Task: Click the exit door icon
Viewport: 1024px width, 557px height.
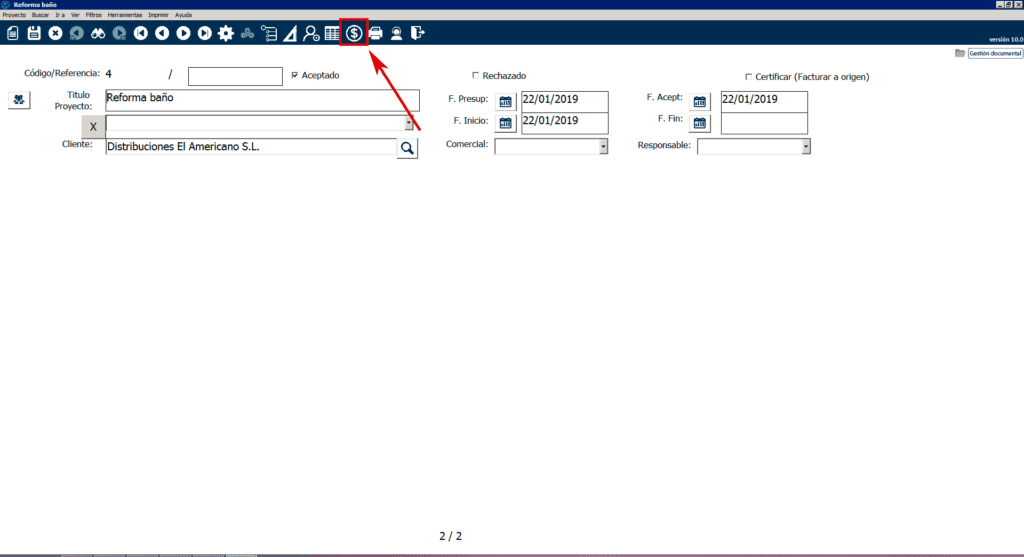Action: (418, 33)
